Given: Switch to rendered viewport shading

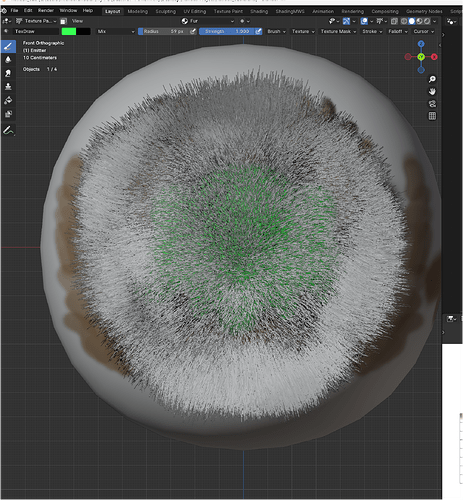Looking at the screenshot, I should [427, 21].
